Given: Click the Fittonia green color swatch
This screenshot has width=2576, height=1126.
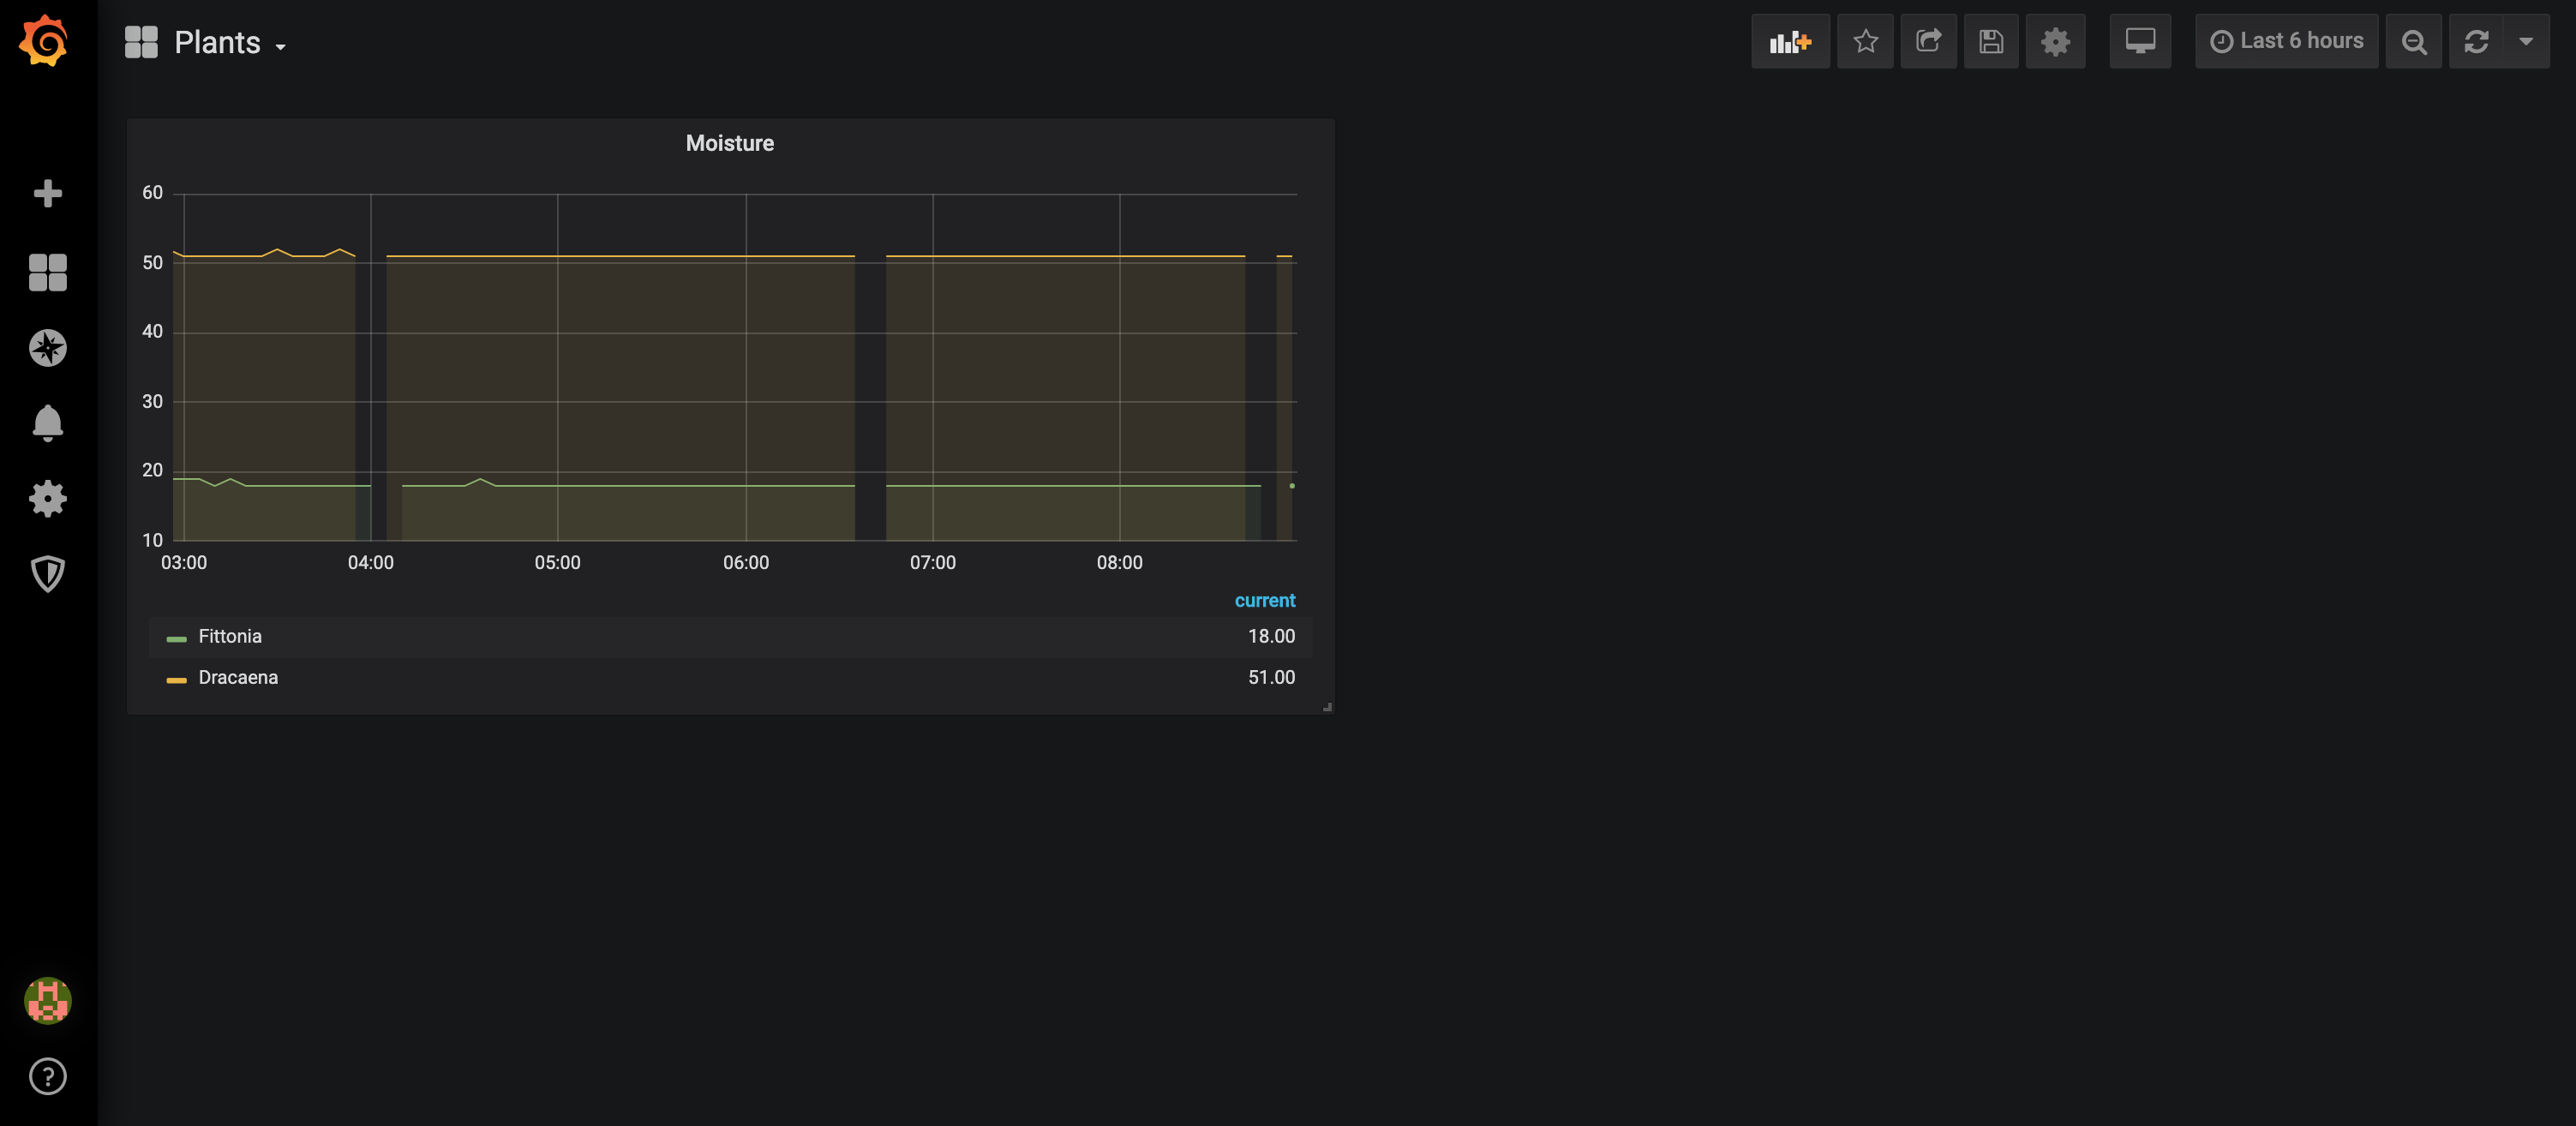Looking at the screenshot, I should [x=176, y=638].
